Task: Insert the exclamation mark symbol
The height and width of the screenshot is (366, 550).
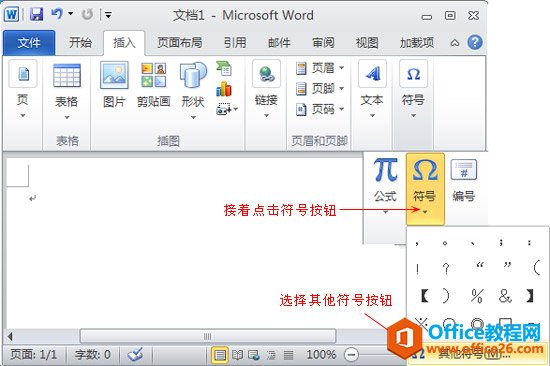Action: (x=417, y=269)
